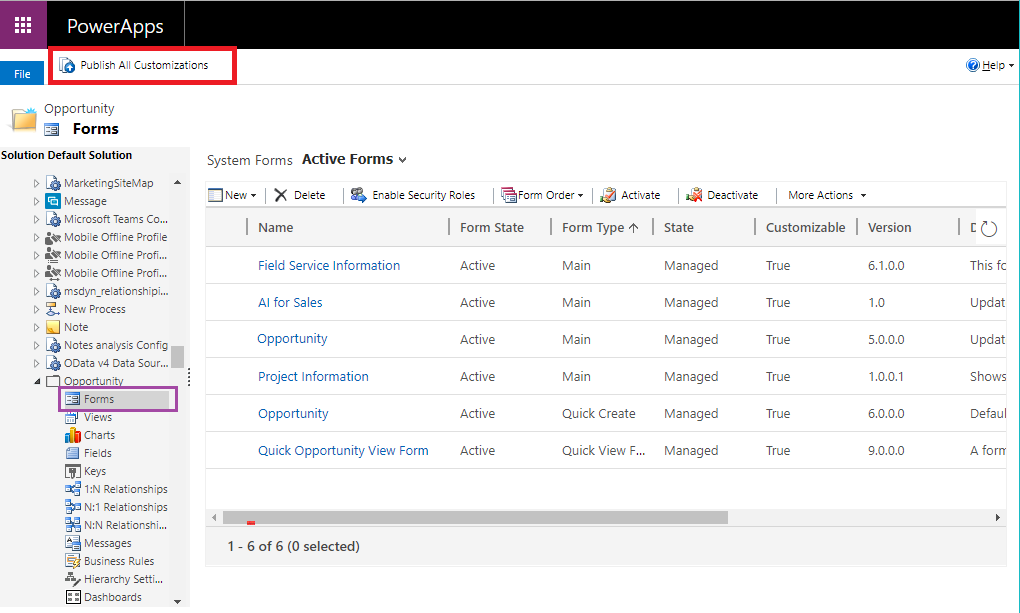
Task: Click the grid's scroll left arrow
Action: 214,518
